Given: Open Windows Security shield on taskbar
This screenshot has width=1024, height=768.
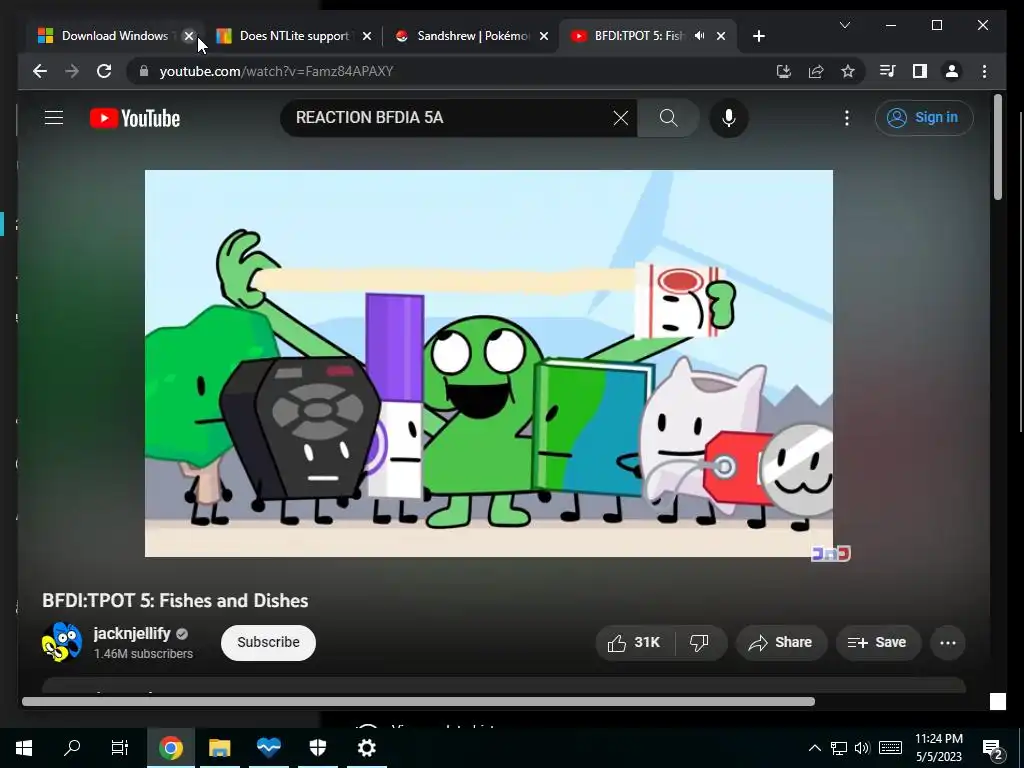Looking at the screenshot, I should [317, 748].
